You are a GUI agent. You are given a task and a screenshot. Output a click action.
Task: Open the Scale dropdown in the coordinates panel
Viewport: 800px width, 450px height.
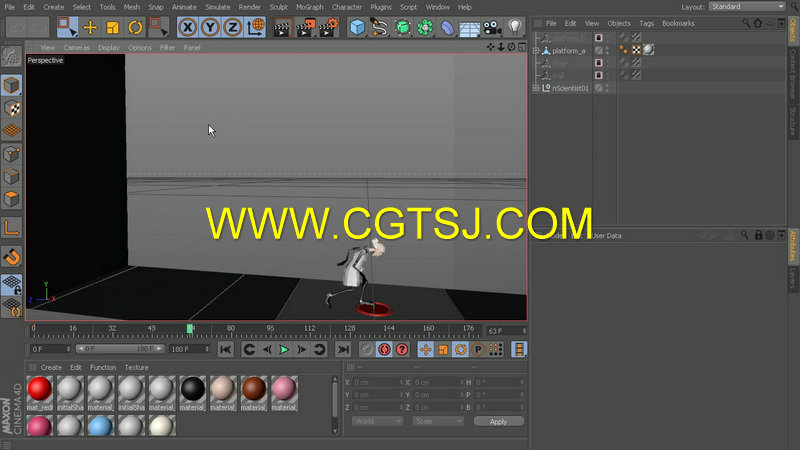tap(438, 421)
